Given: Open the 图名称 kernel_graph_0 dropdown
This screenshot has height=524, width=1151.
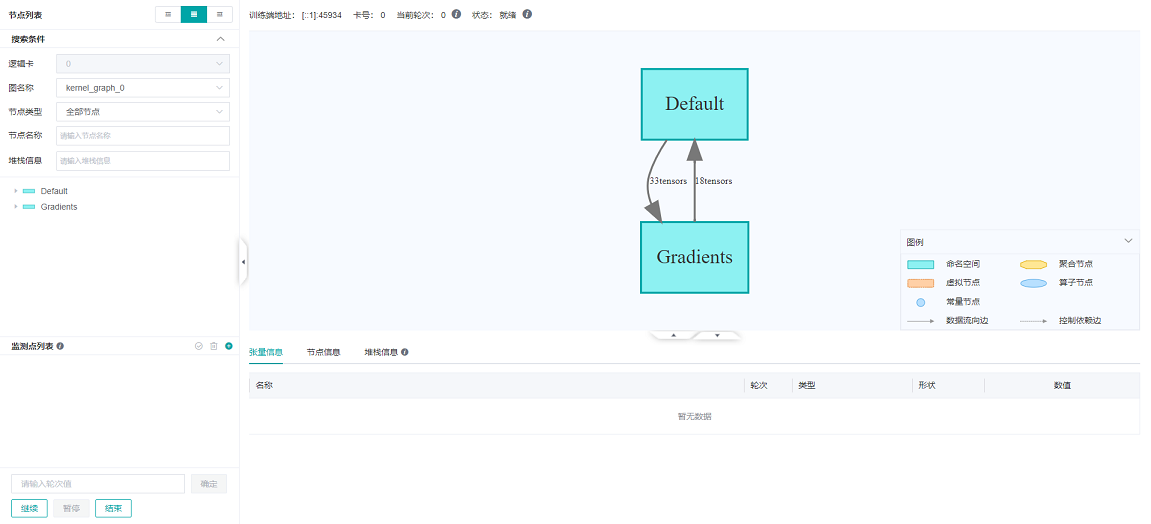Looking at the screenshot, I should click(x=143, y=88).
